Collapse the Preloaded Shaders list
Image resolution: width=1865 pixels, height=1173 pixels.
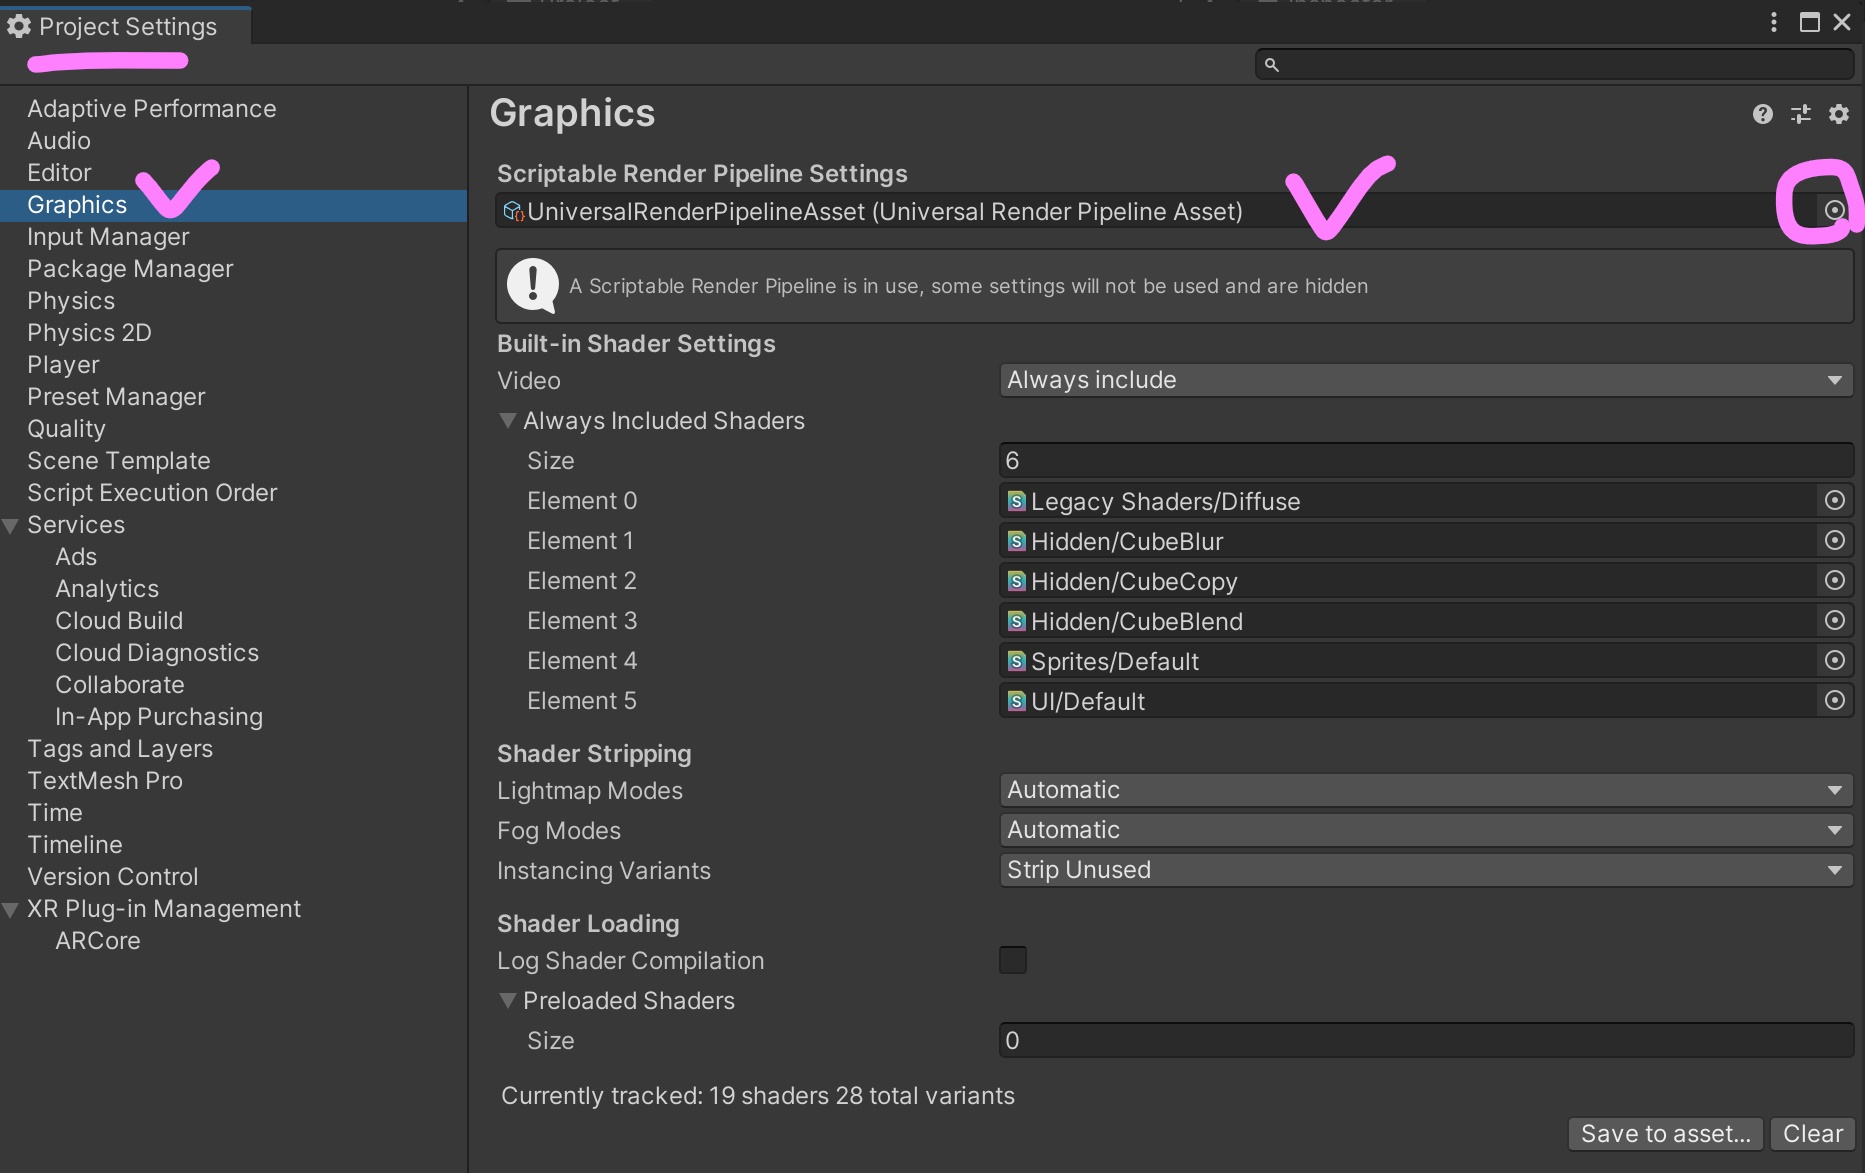(x=508, y=1001)
